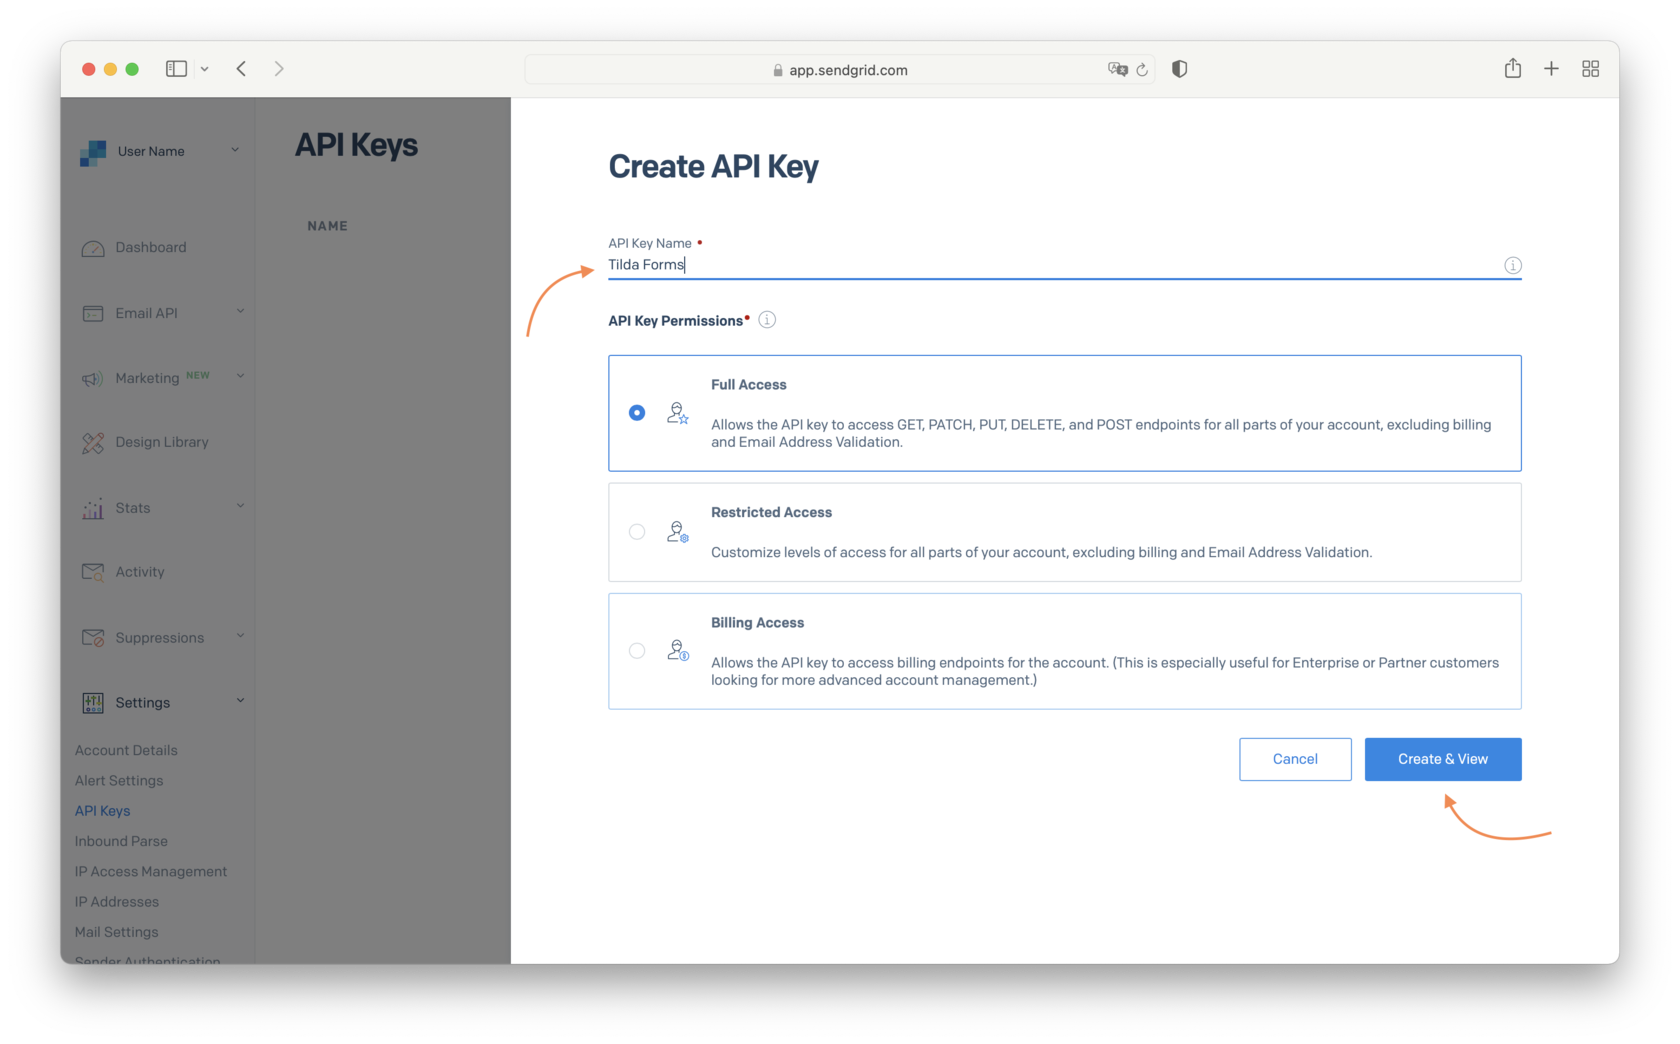Viewport: 1680px width, 1044px height.
Task: Click the translate icon in address bar
Action: 1117,69
